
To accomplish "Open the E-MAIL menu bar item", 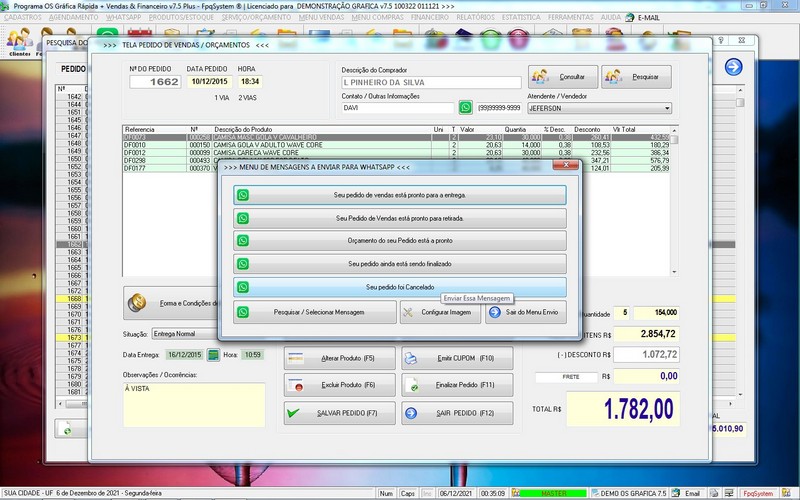I will tap(642, 17).
